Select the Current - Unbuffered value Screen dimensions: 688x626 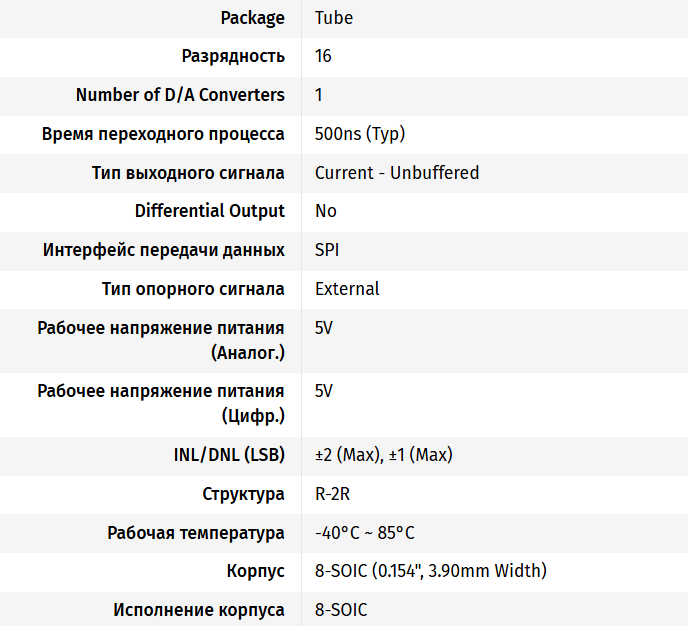[x=396, y=172]
